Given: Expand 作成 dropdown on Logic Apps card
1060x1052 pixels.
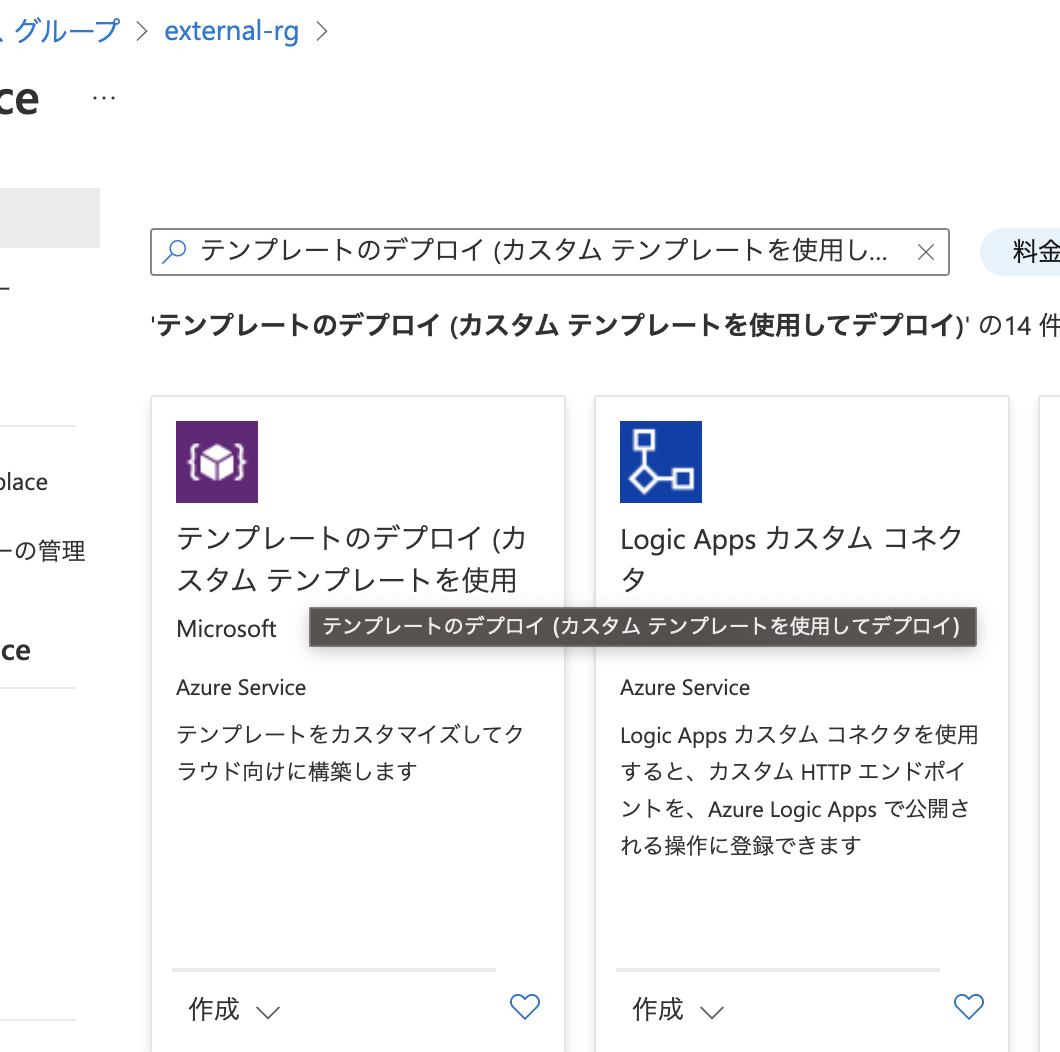Looking at the screenshot, I should point(678,1009).
